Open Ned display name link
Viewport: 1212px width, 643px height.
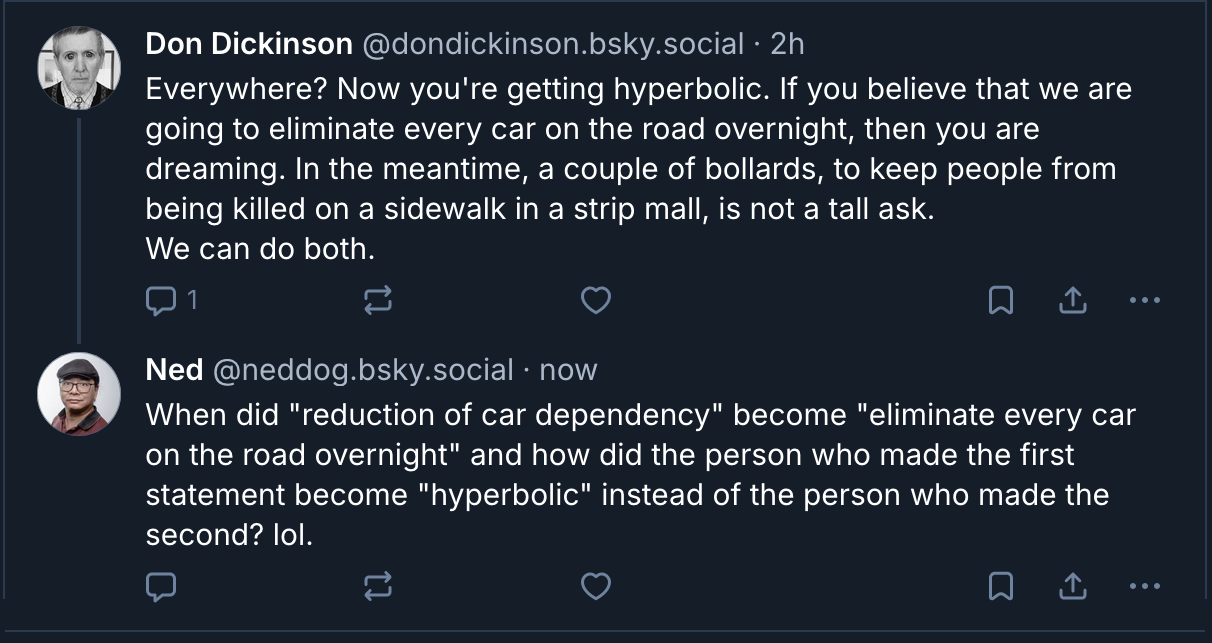pyautogui.click(x=174, y=370)
